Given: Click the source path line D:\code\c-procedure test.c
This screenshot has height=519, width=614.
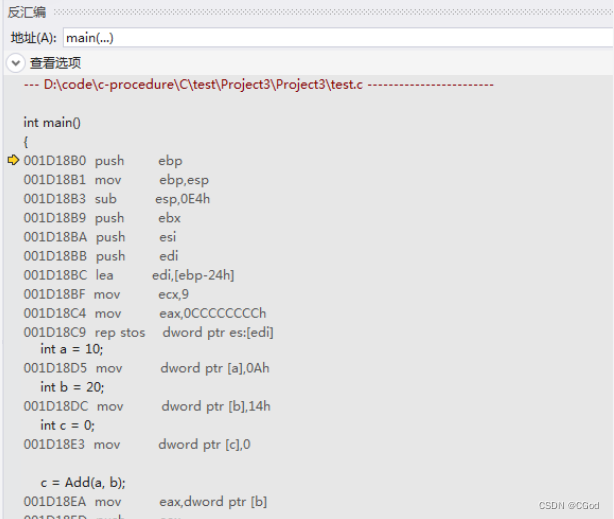Looking at the screenshot, I should 258,84.
